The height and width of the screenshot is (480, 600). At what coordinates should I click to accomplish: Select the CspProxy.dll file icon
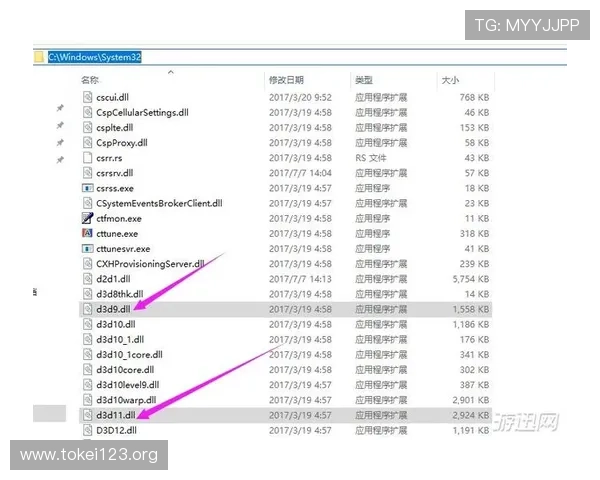(x=88, y=143)
